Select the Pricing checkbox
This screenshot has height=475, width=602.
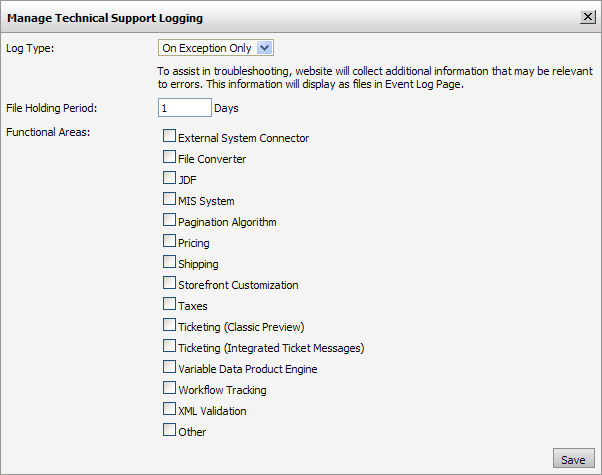(x=169, y=241)
